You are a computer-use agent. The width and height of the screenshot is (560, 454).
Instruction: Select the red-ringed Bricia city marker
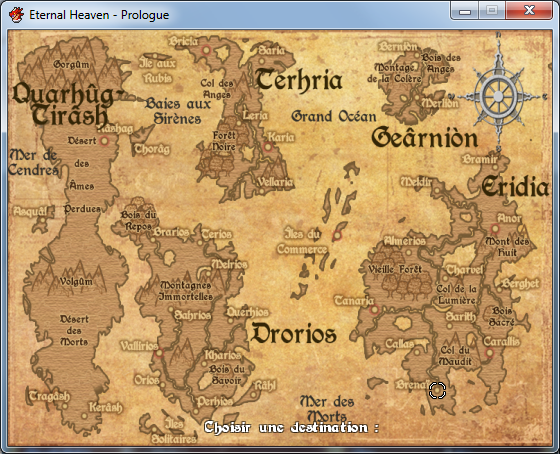tap(206, 50)
